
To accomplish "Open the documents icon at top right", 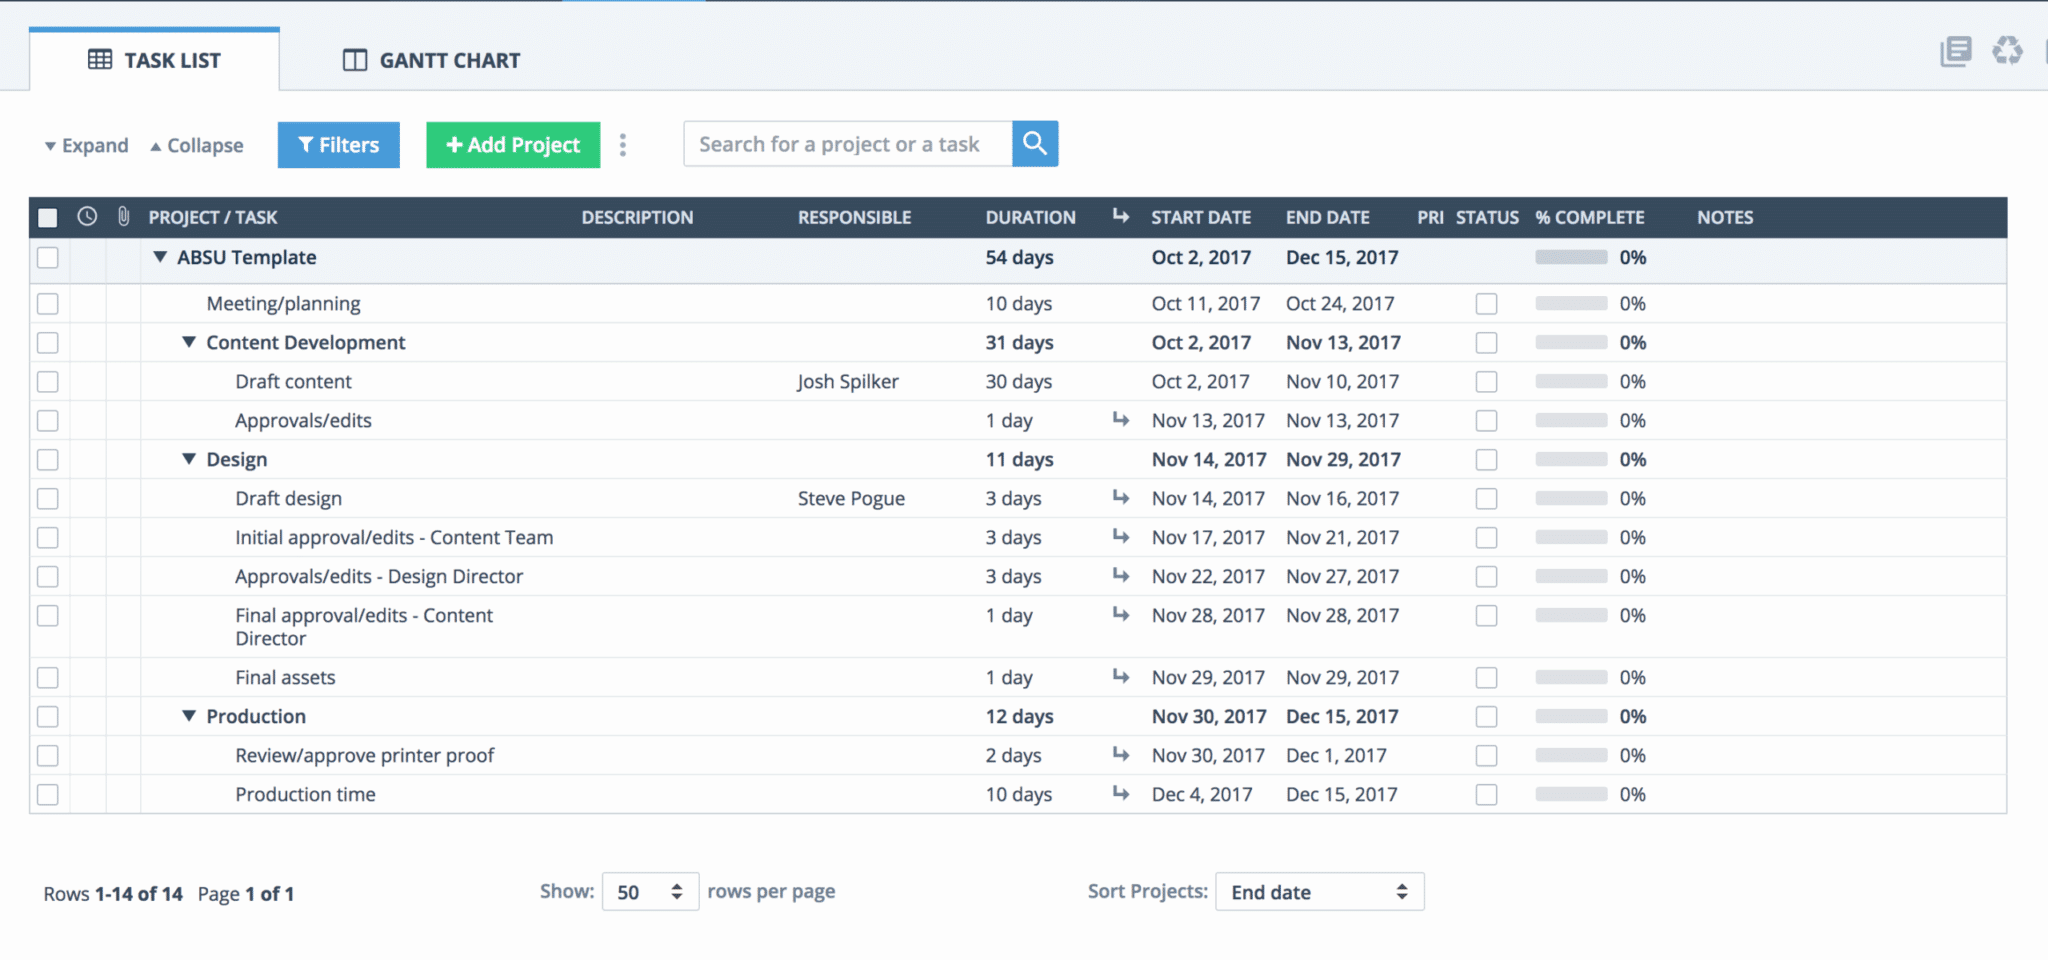I will (1956, 50).
